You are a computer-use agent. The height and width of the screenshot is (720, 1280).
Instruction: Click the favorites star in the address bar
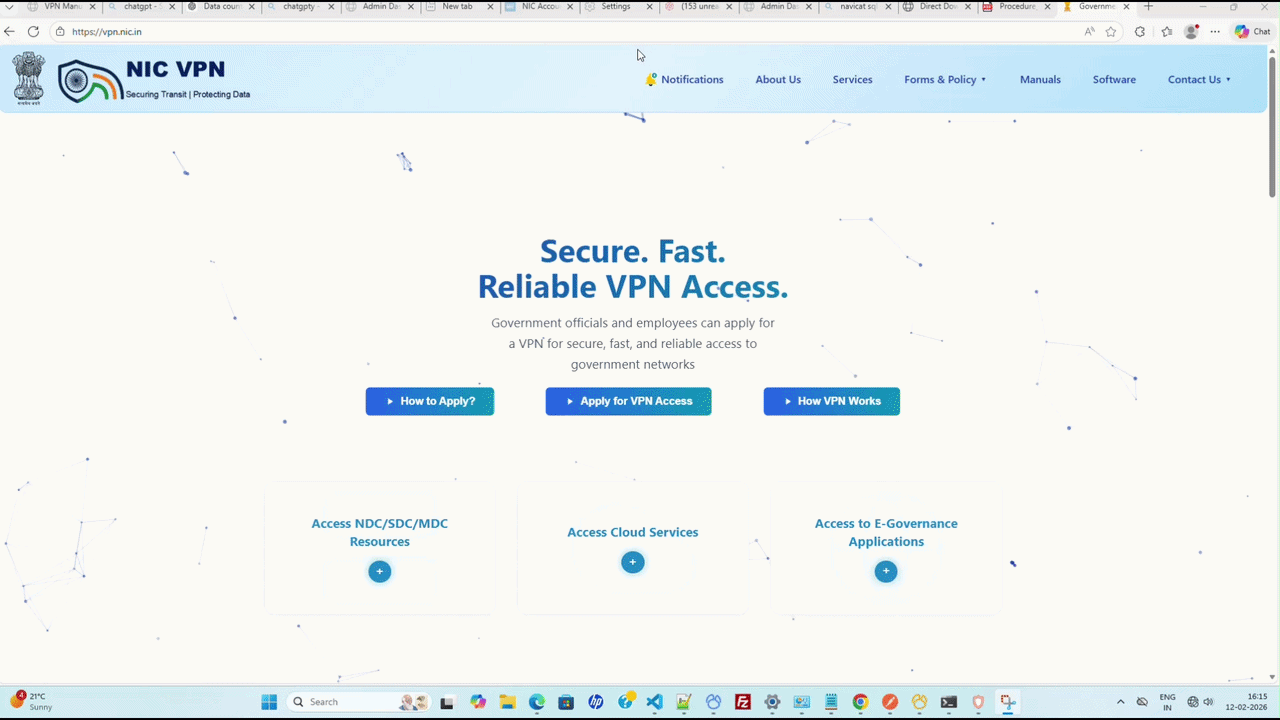[1110, 31]
